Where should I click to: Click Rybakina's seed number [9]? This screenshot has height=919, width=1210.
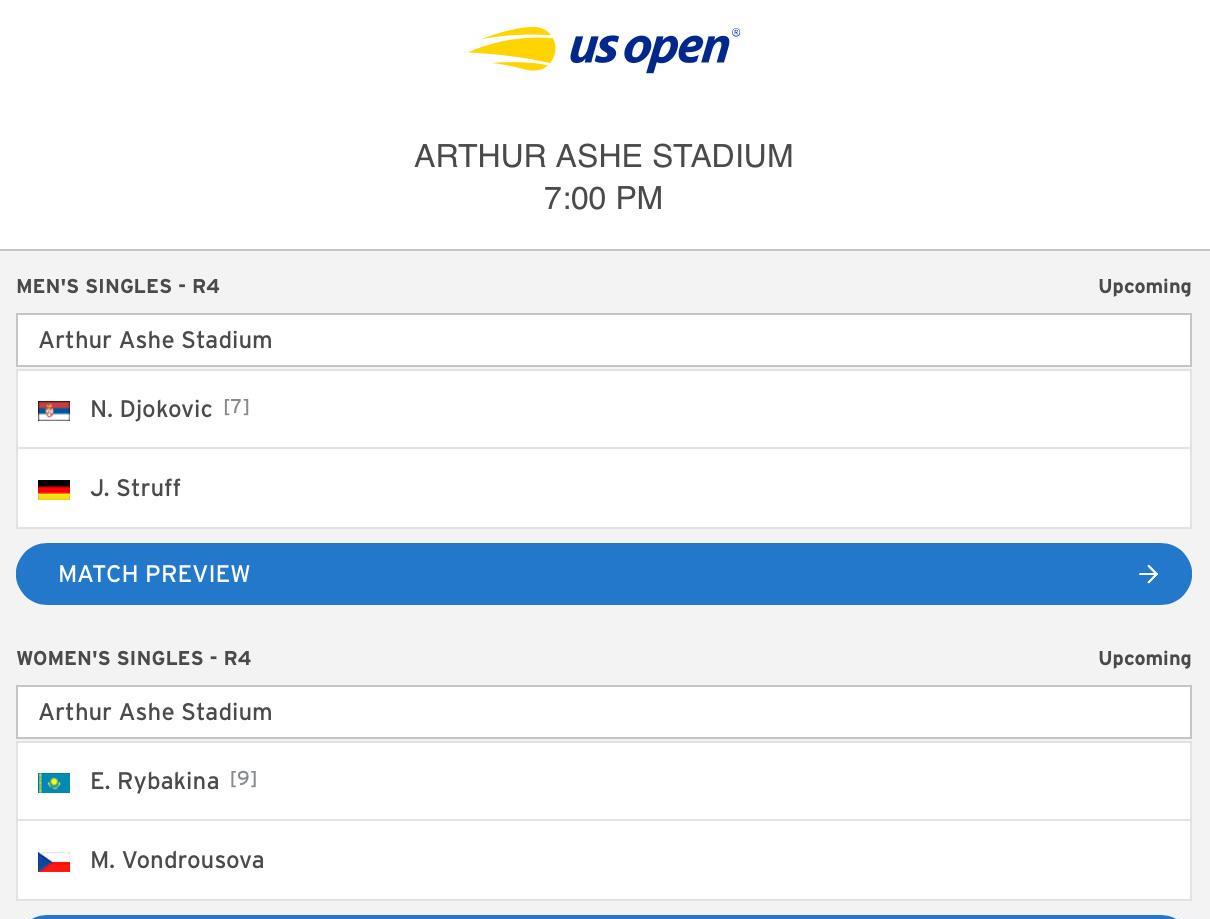point(243,779)
